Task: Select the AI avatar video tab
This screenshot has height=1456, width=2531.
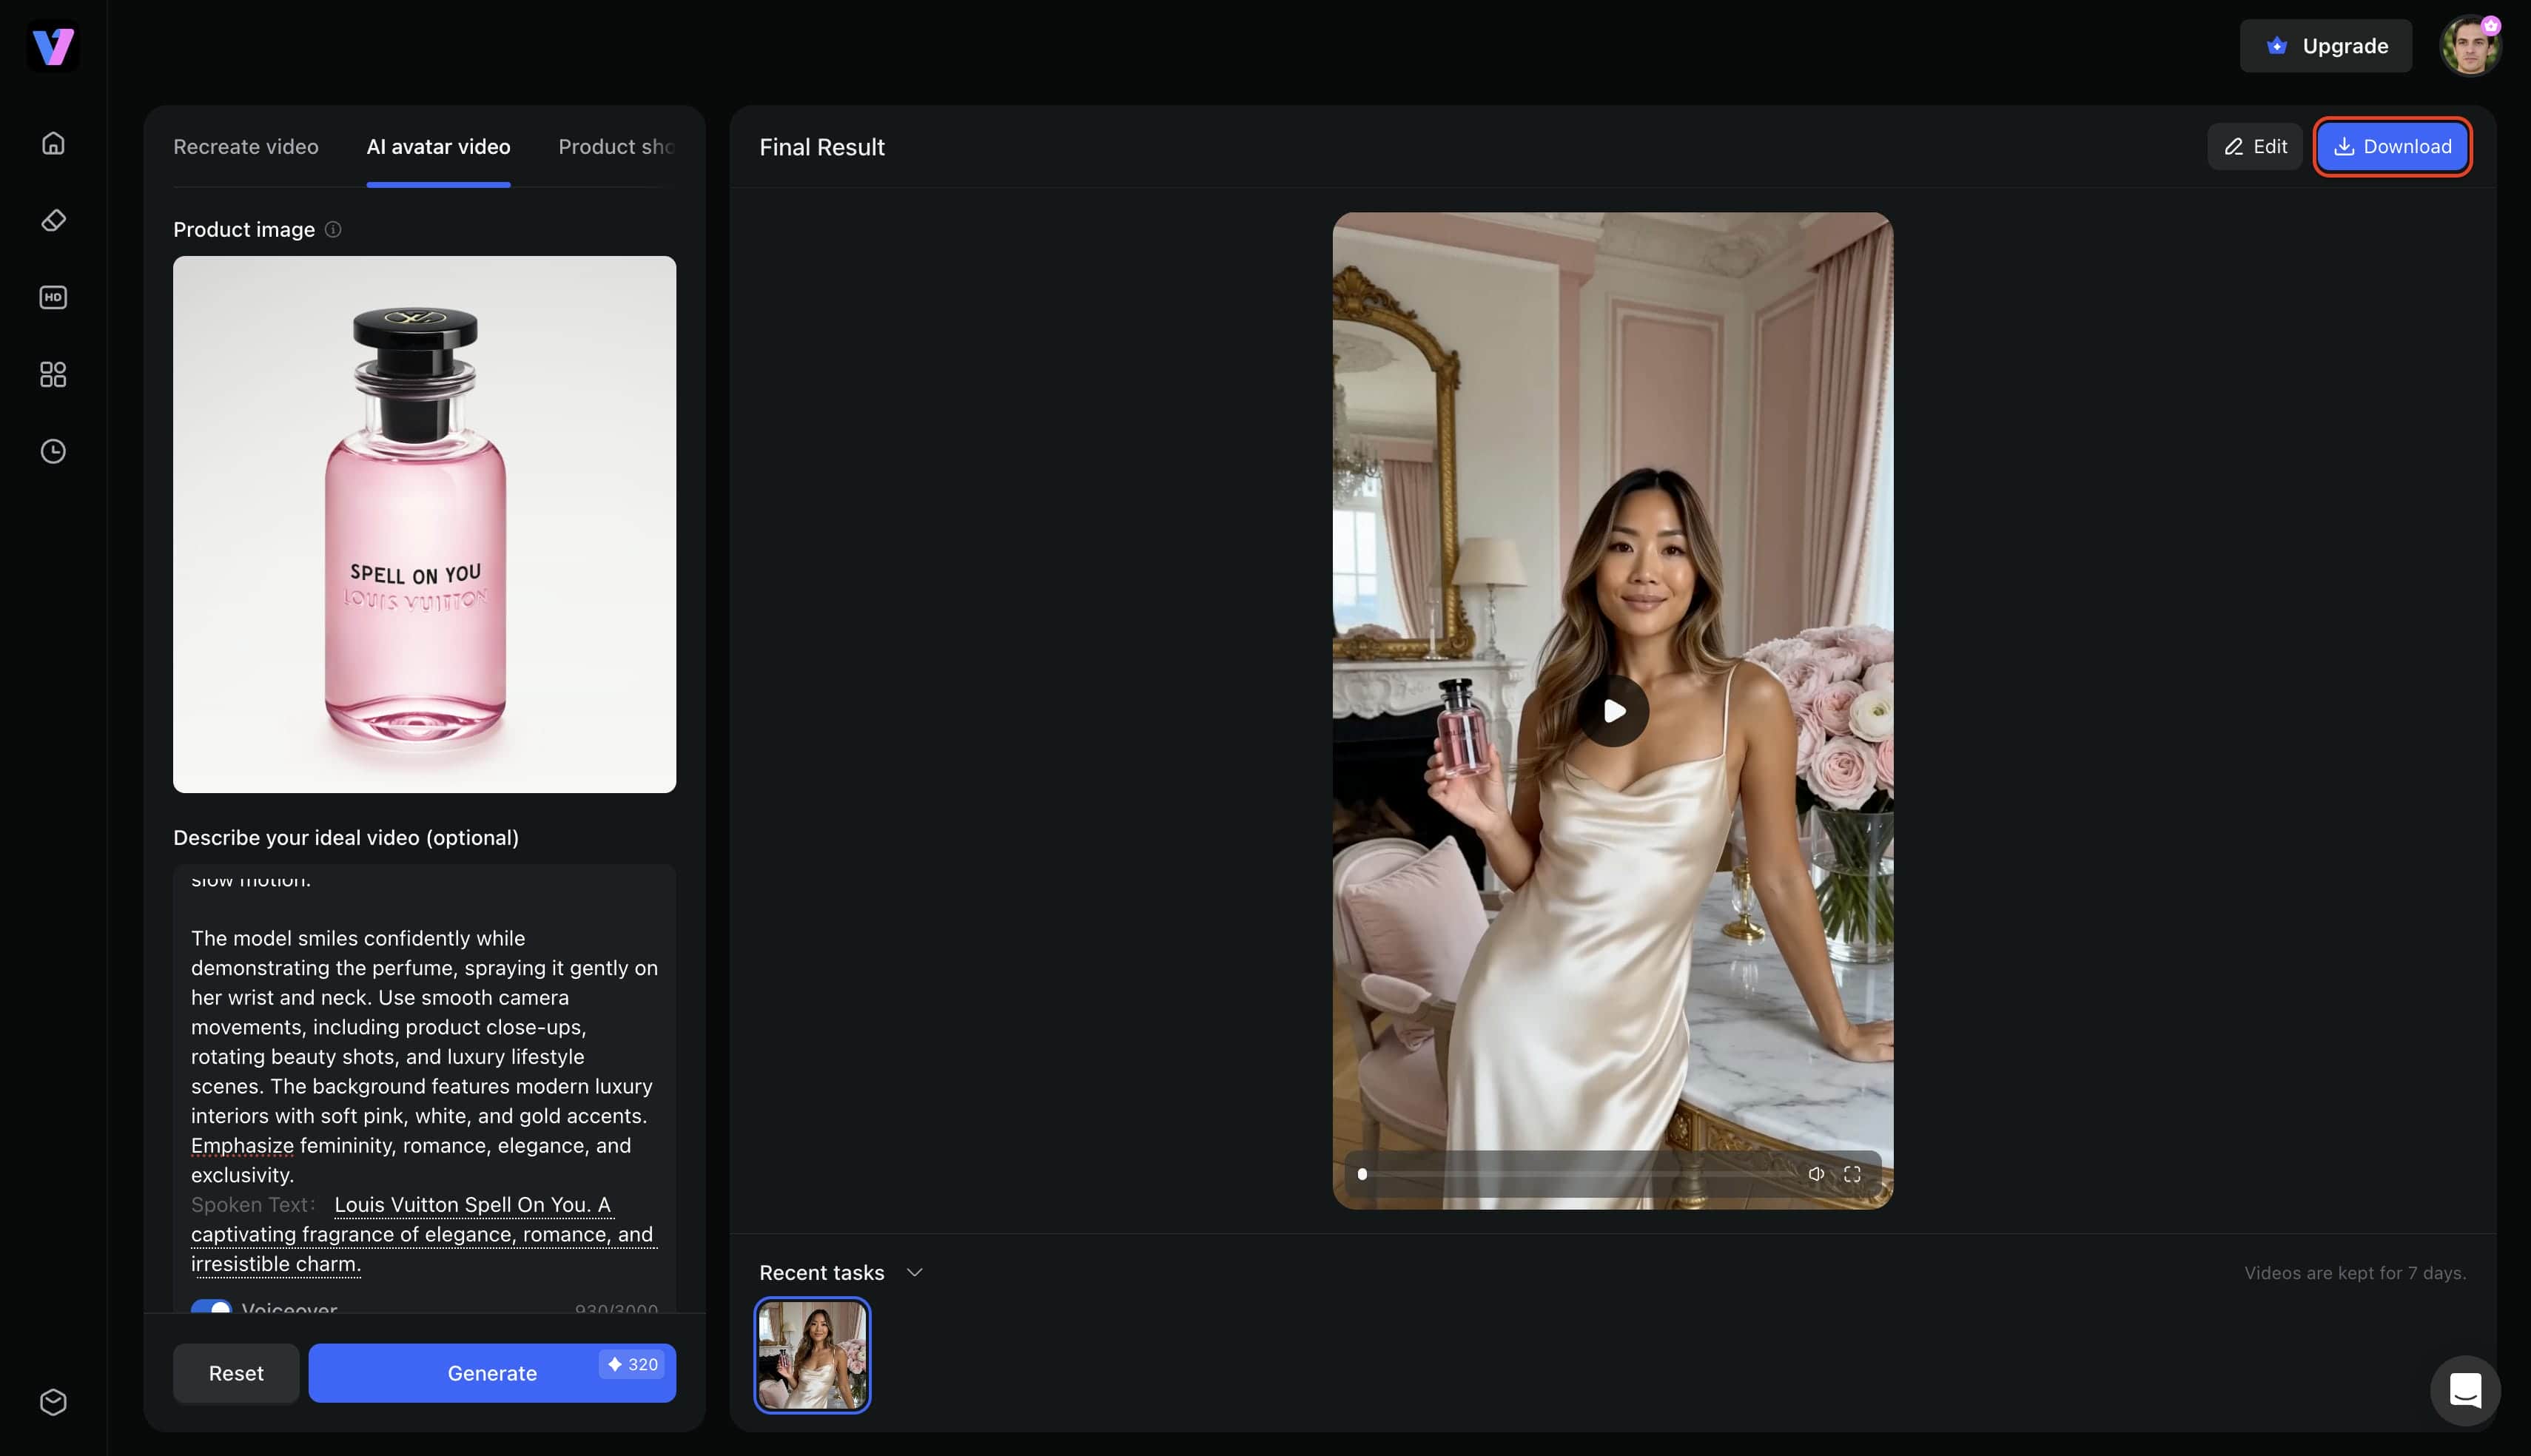Action: point(439,147)
